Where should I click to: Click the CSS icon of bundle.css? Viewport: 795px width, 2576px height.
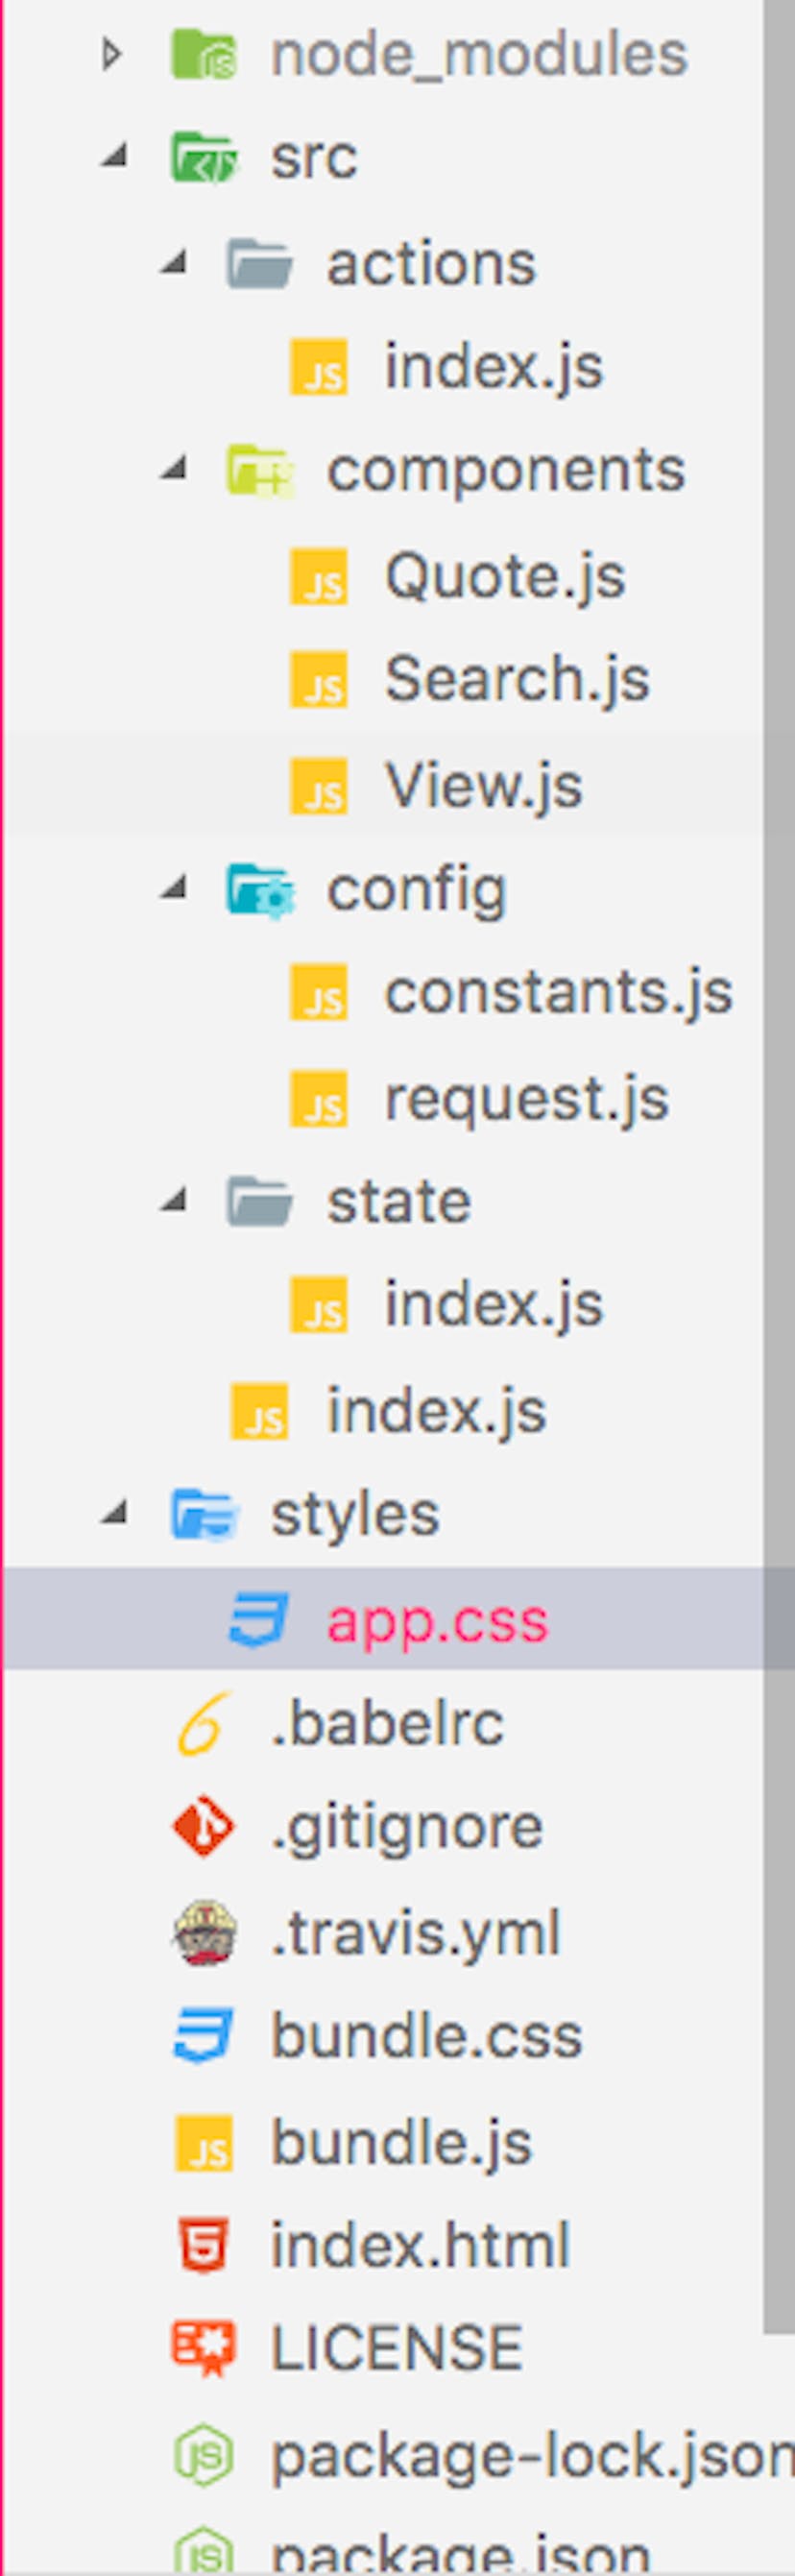204,2036
